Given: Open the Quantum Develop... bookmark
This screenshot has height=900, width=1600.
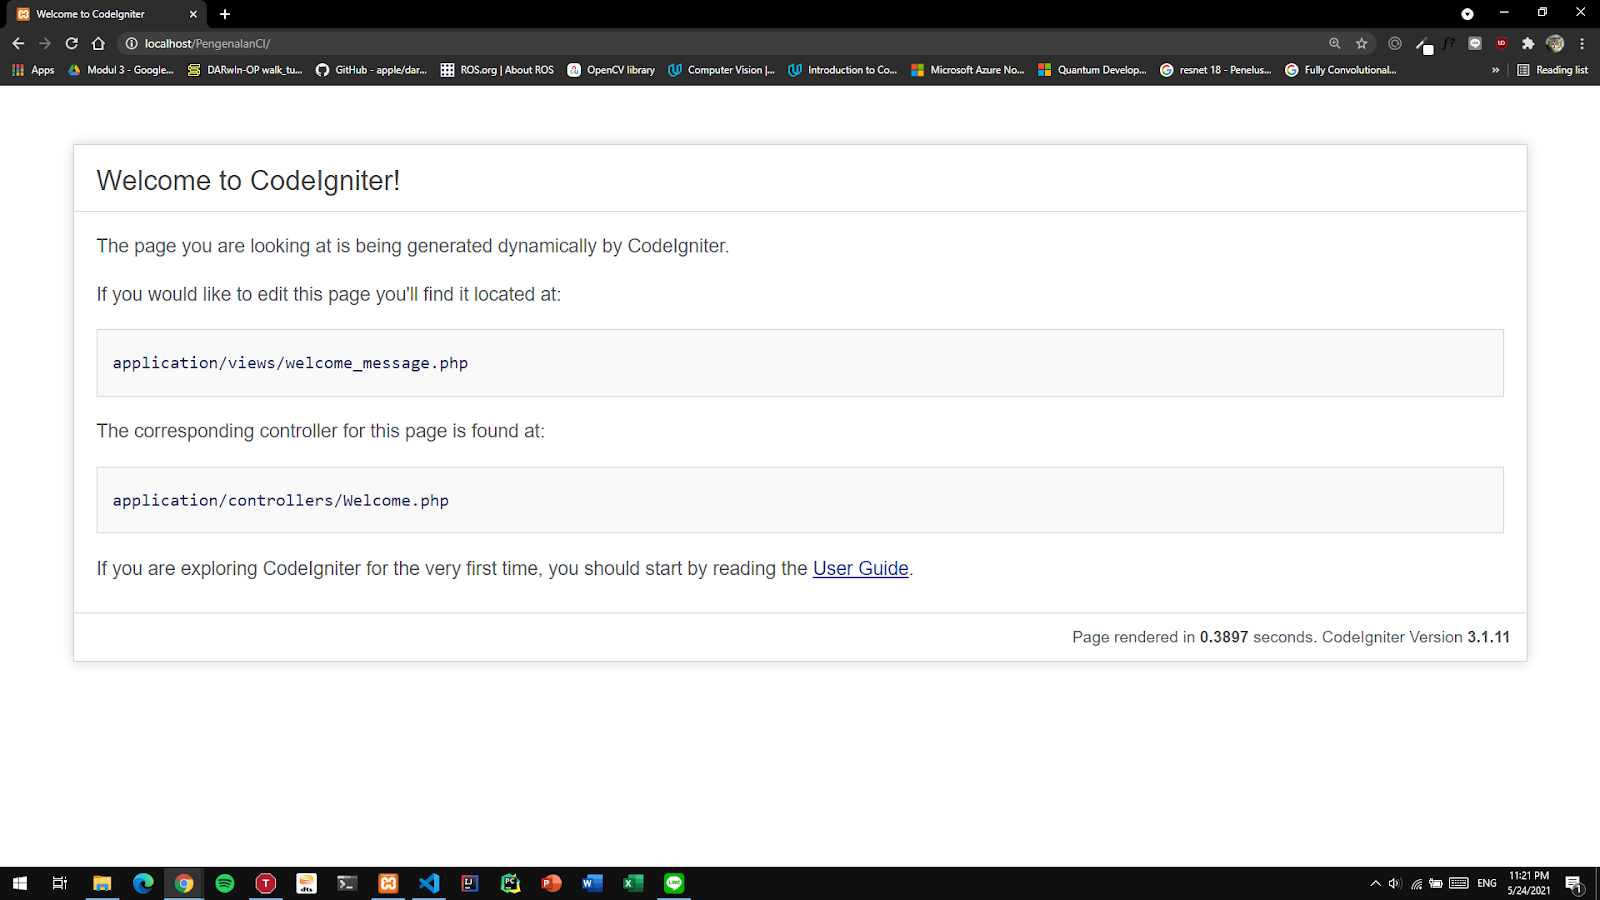Looking at the screenshot, I should (x=1092, y=70).
